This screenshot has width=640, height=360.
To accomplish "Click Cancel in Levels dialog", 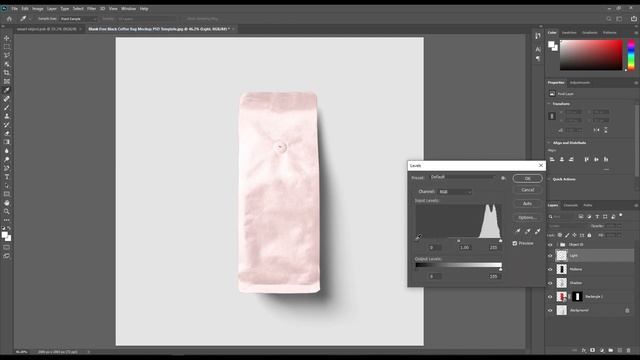I will [527, 190].
